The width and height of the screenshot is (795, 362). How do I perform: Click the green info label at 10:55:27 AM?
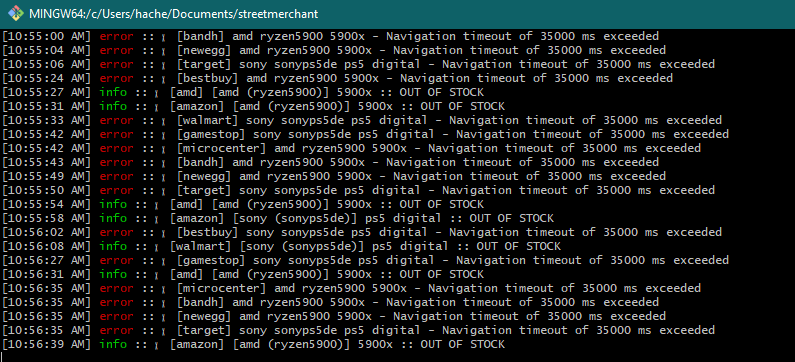(113, 92)
